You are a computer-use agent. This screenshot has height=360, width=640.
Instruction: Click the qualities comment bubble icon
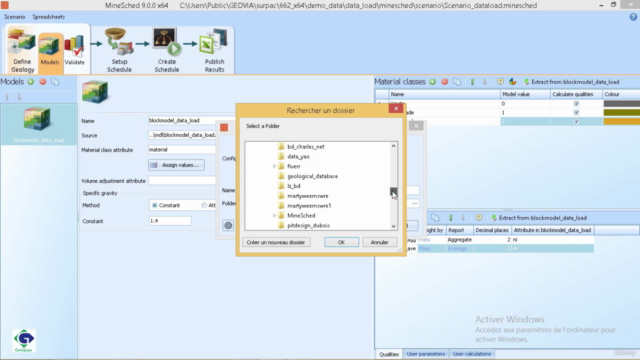(478, 218)
